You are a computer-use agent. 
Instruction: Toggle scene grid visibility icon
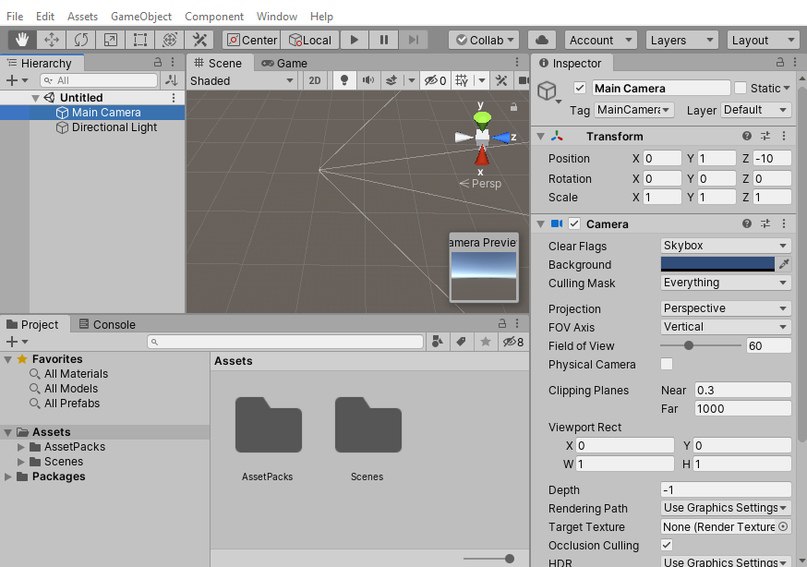pyautogui.click(x=462, y=80)
